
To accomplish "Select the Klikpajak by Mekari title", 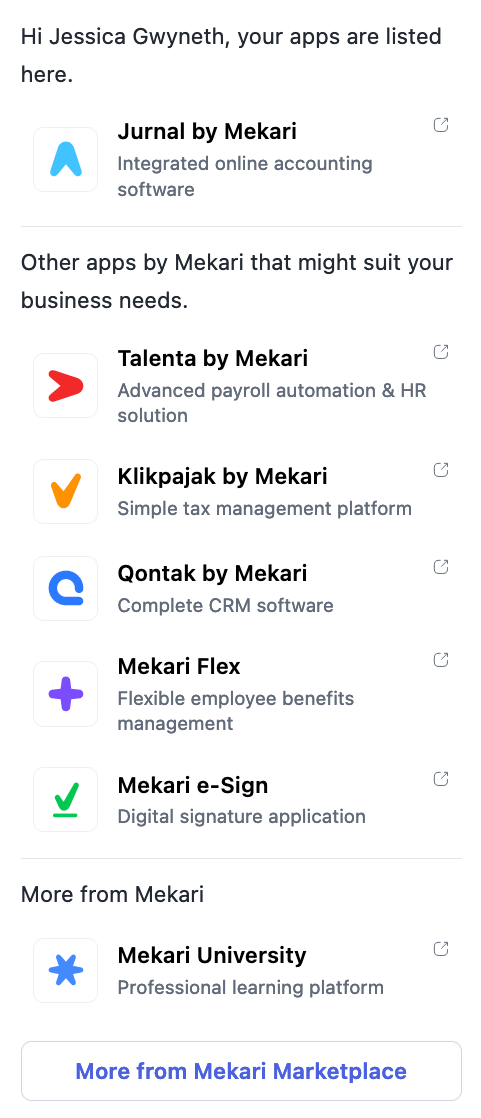I will (222, 476).
